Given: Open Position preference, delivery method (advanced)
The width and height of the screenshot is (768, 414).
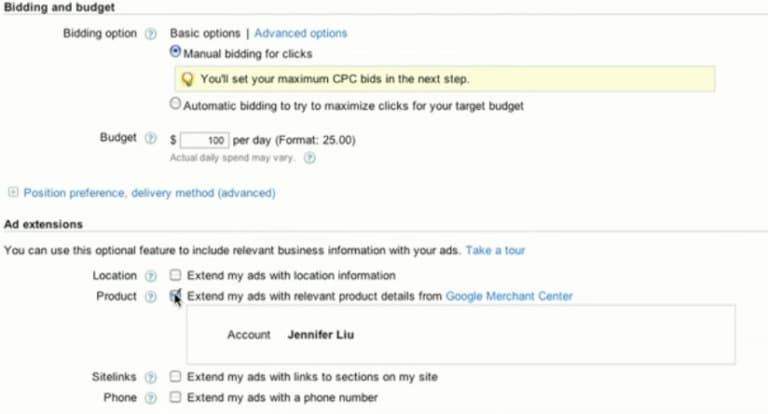Looking at the screenshot, I should (x=149, y=193).
